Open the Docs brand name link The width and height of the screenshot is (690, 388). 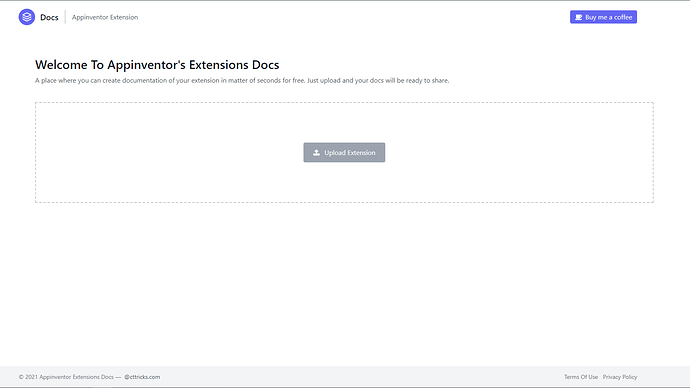click(49, 17)
